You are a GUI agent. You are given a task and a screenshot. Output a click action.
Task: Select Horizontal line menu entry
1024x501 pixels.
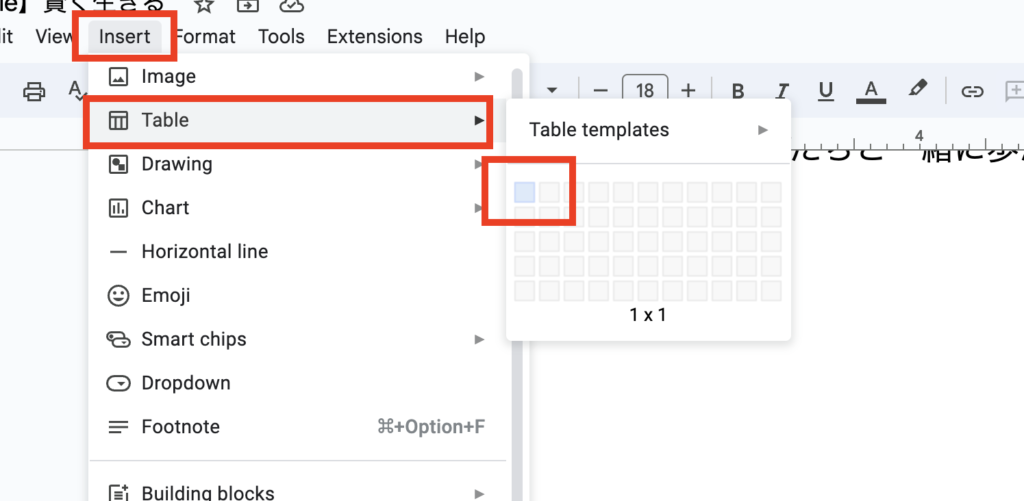pyautogui.click(x=205, y=251)
